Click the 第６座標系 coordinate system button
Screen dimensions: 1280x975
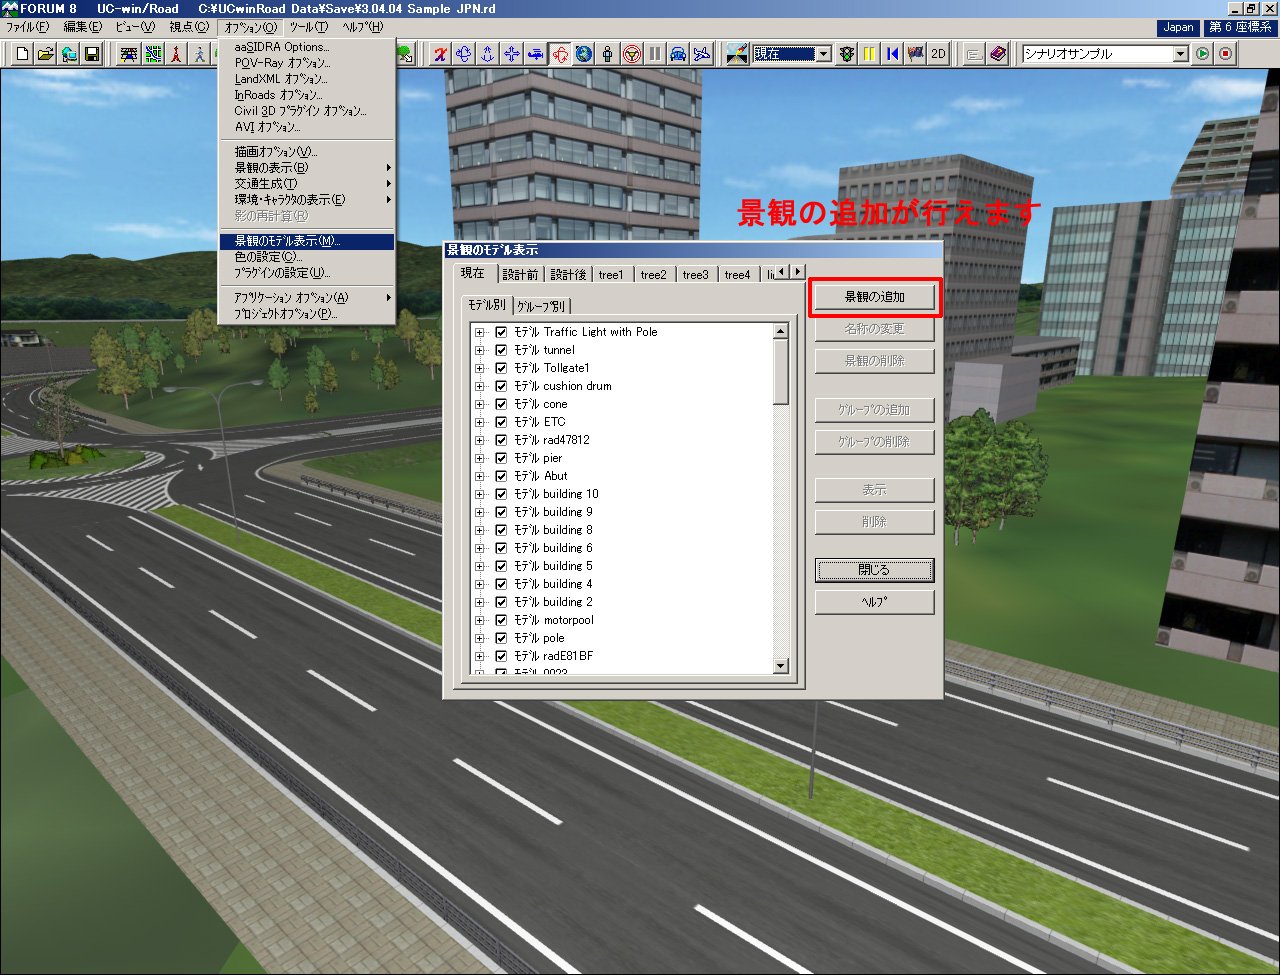tap(1240, 27)
